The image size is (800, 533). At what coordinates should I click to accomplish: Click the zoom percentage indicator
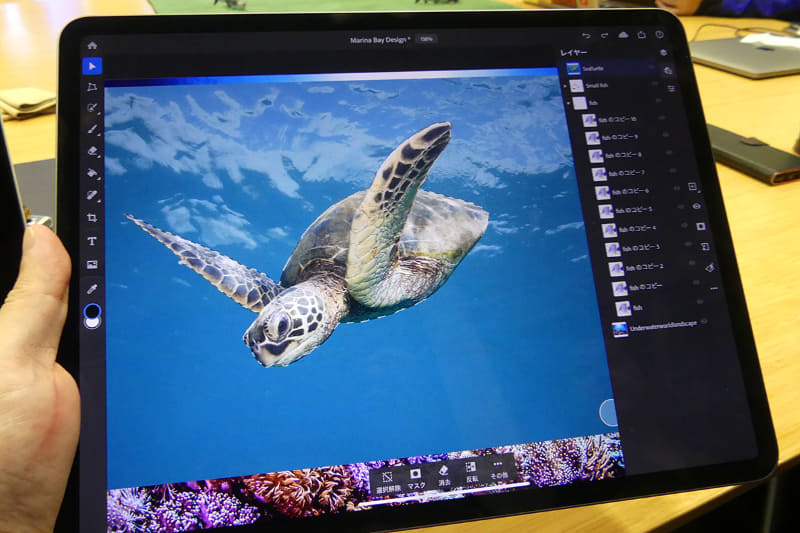[x=426, y=39]
